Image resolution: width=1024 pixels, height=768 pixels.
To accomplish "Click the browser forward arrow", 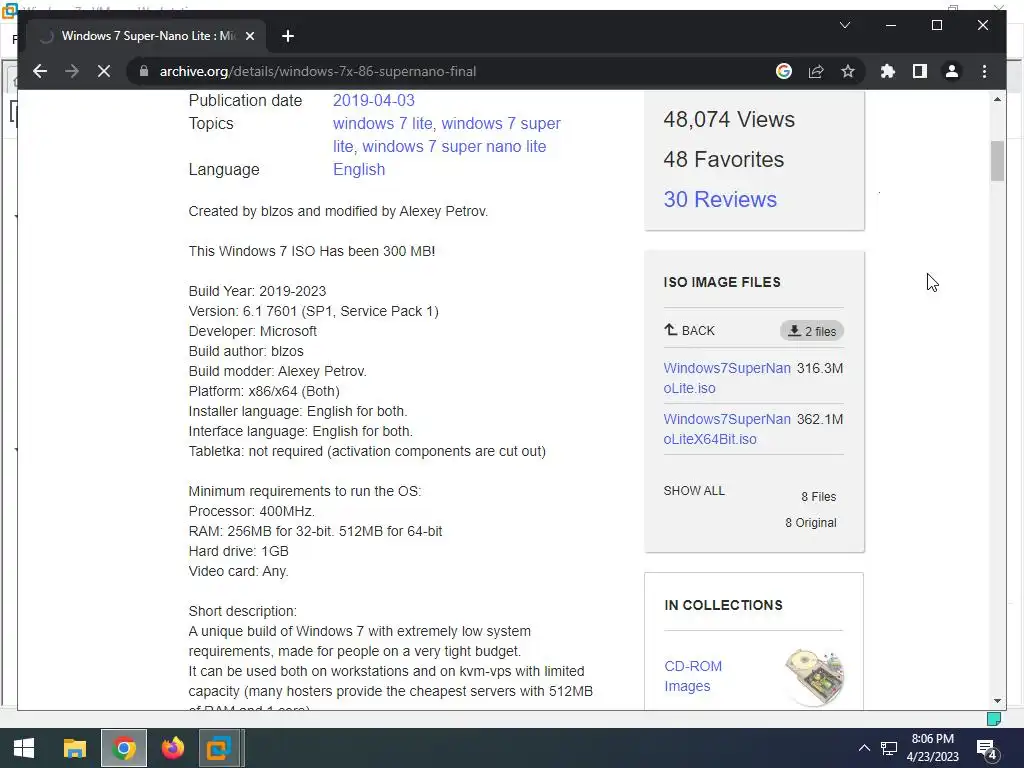I will [72, 71].
